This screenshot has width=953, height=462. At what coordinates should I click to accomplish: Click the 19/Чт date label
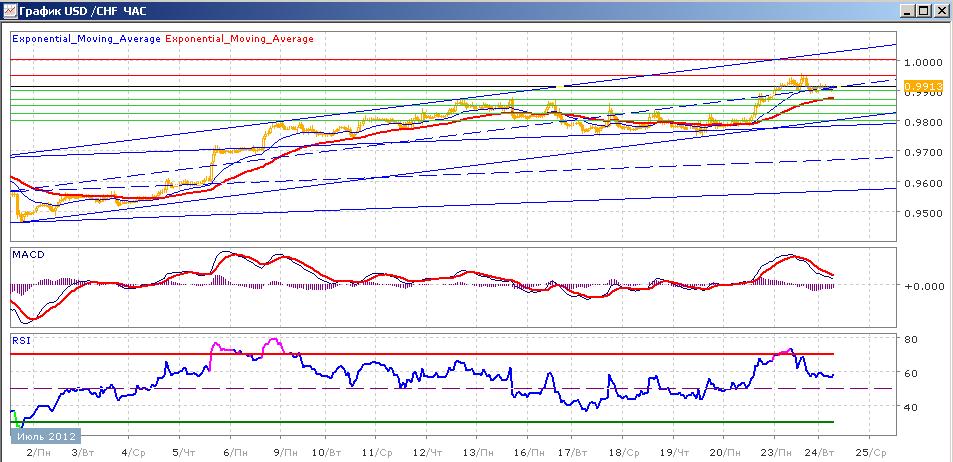(x=673, y=453)
